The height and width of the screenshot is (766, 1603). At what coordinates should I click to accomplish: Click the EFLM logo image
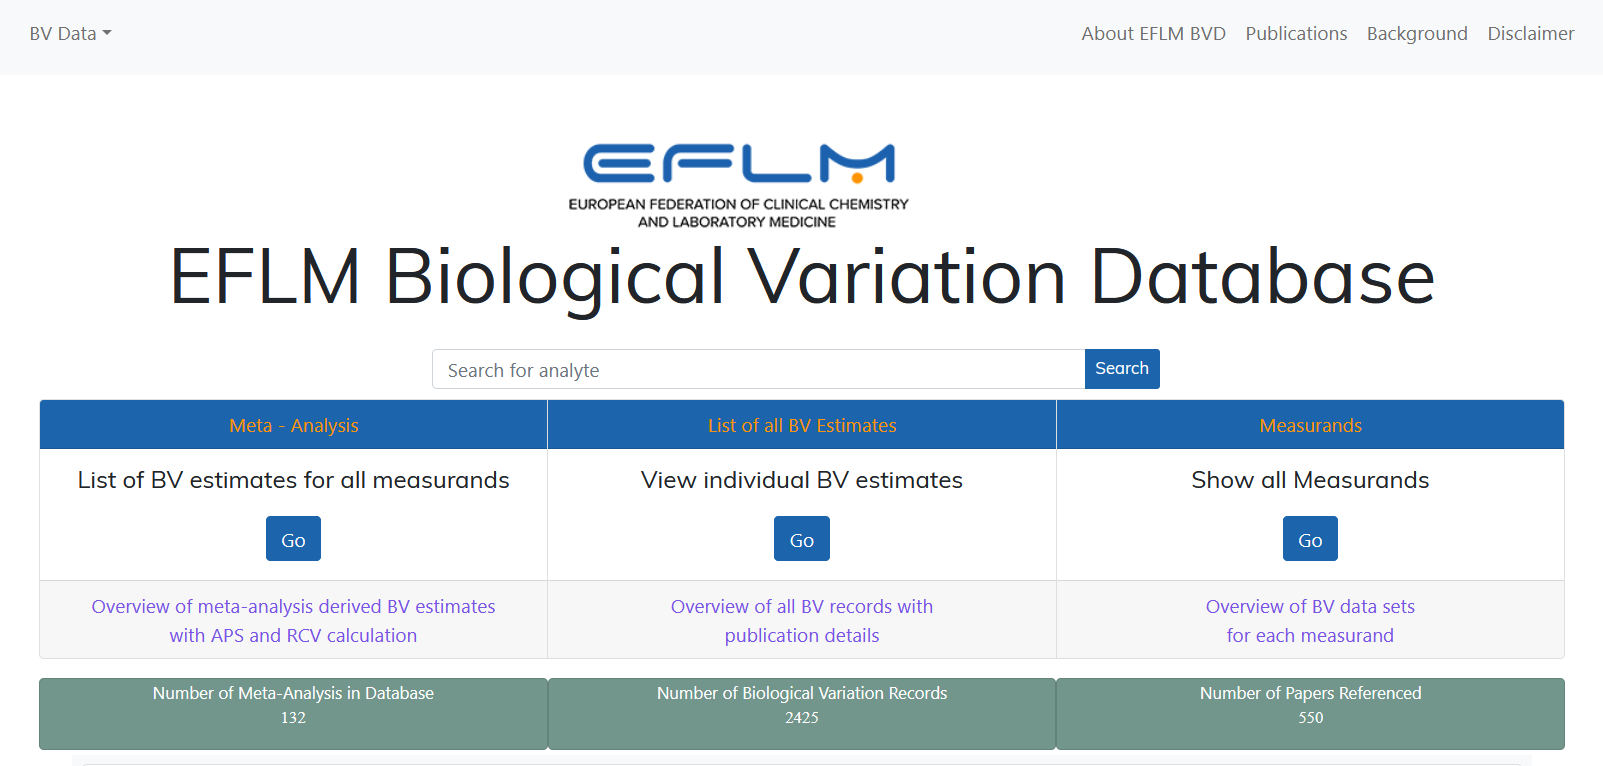tap(738, 186)
